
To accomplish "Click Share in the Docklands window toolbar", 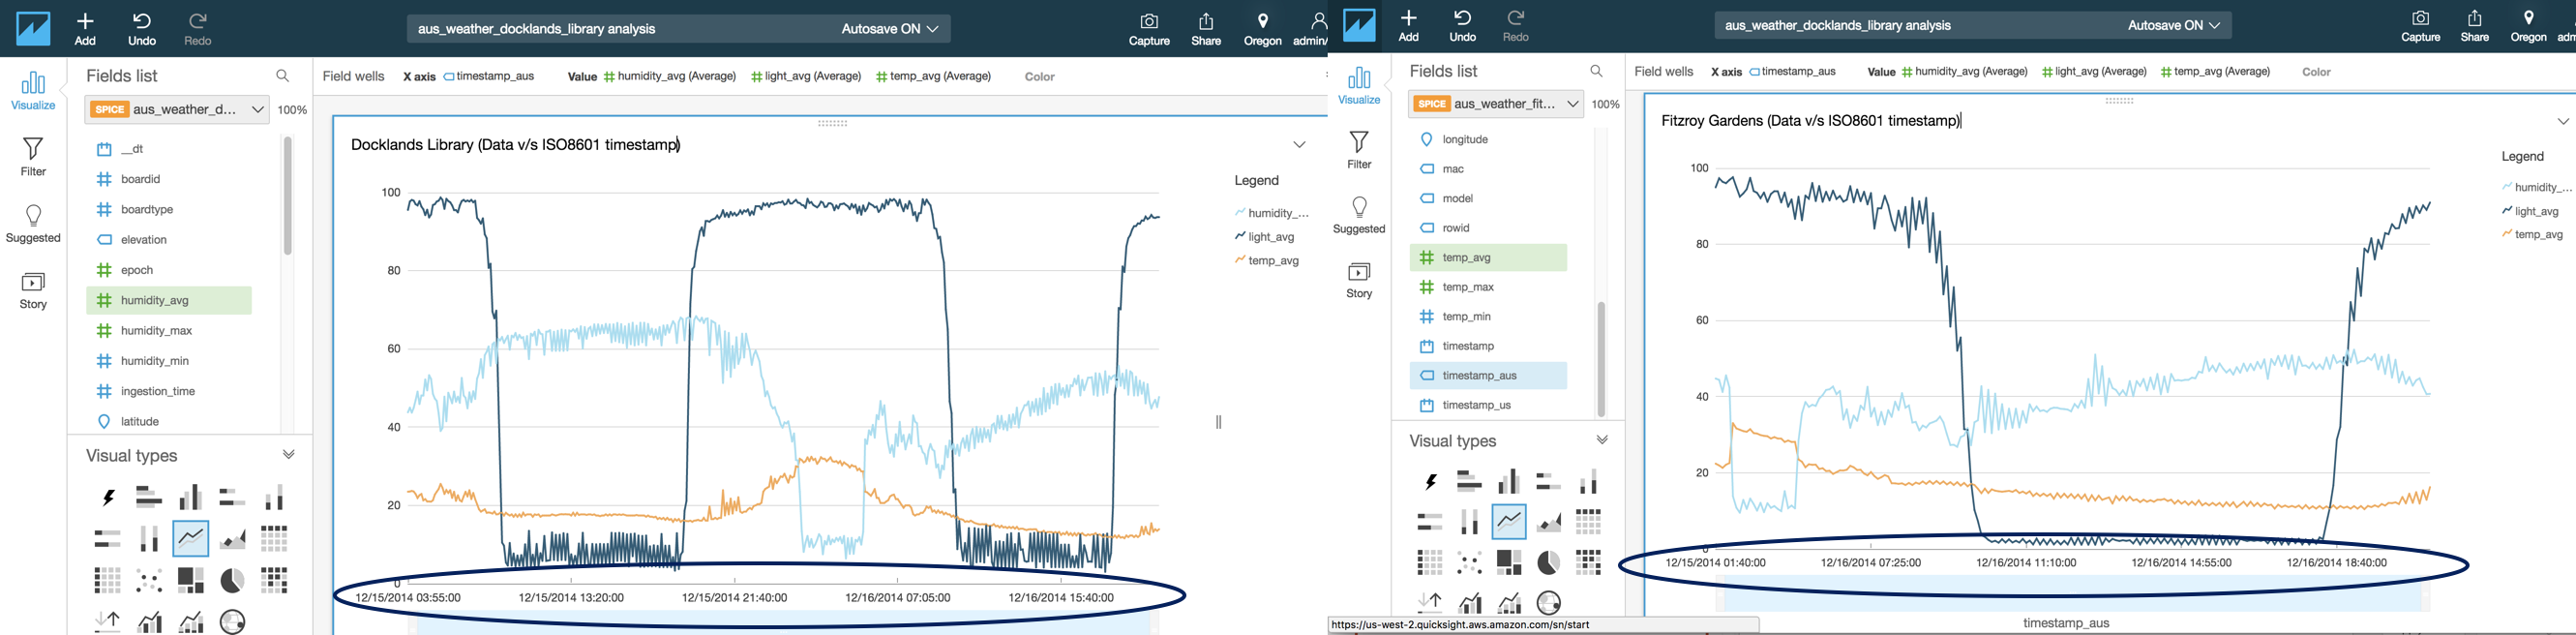I will click(x=1206, y=29).
